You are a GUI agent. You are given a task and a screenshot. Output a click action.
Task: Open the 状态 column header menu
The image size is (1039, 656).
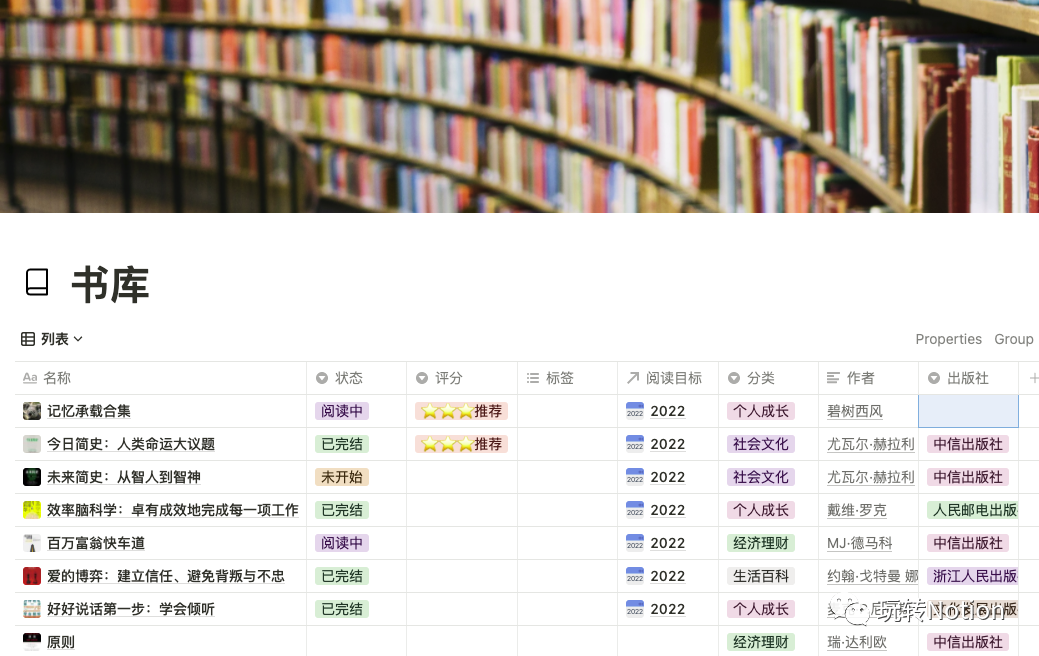[x=348, y=378]
